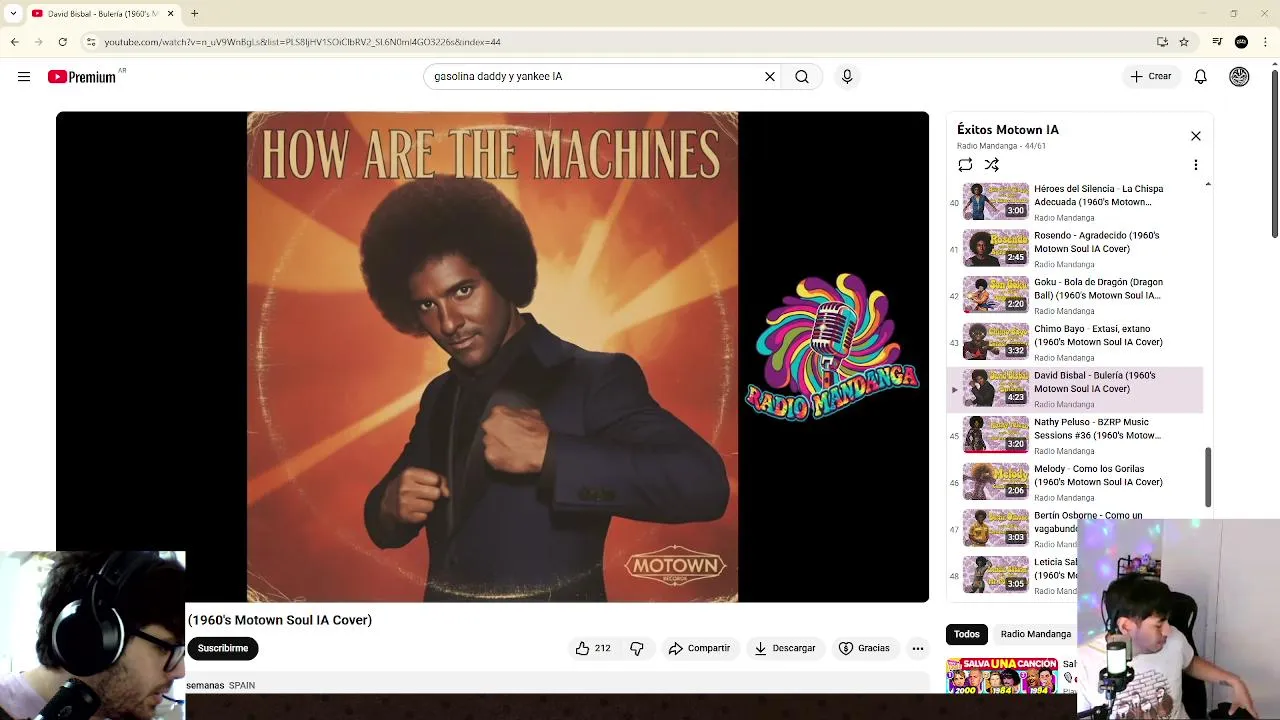The image size is (1280, 720).
Task: Click the '212' like count
Action: (x=602, y=648)
